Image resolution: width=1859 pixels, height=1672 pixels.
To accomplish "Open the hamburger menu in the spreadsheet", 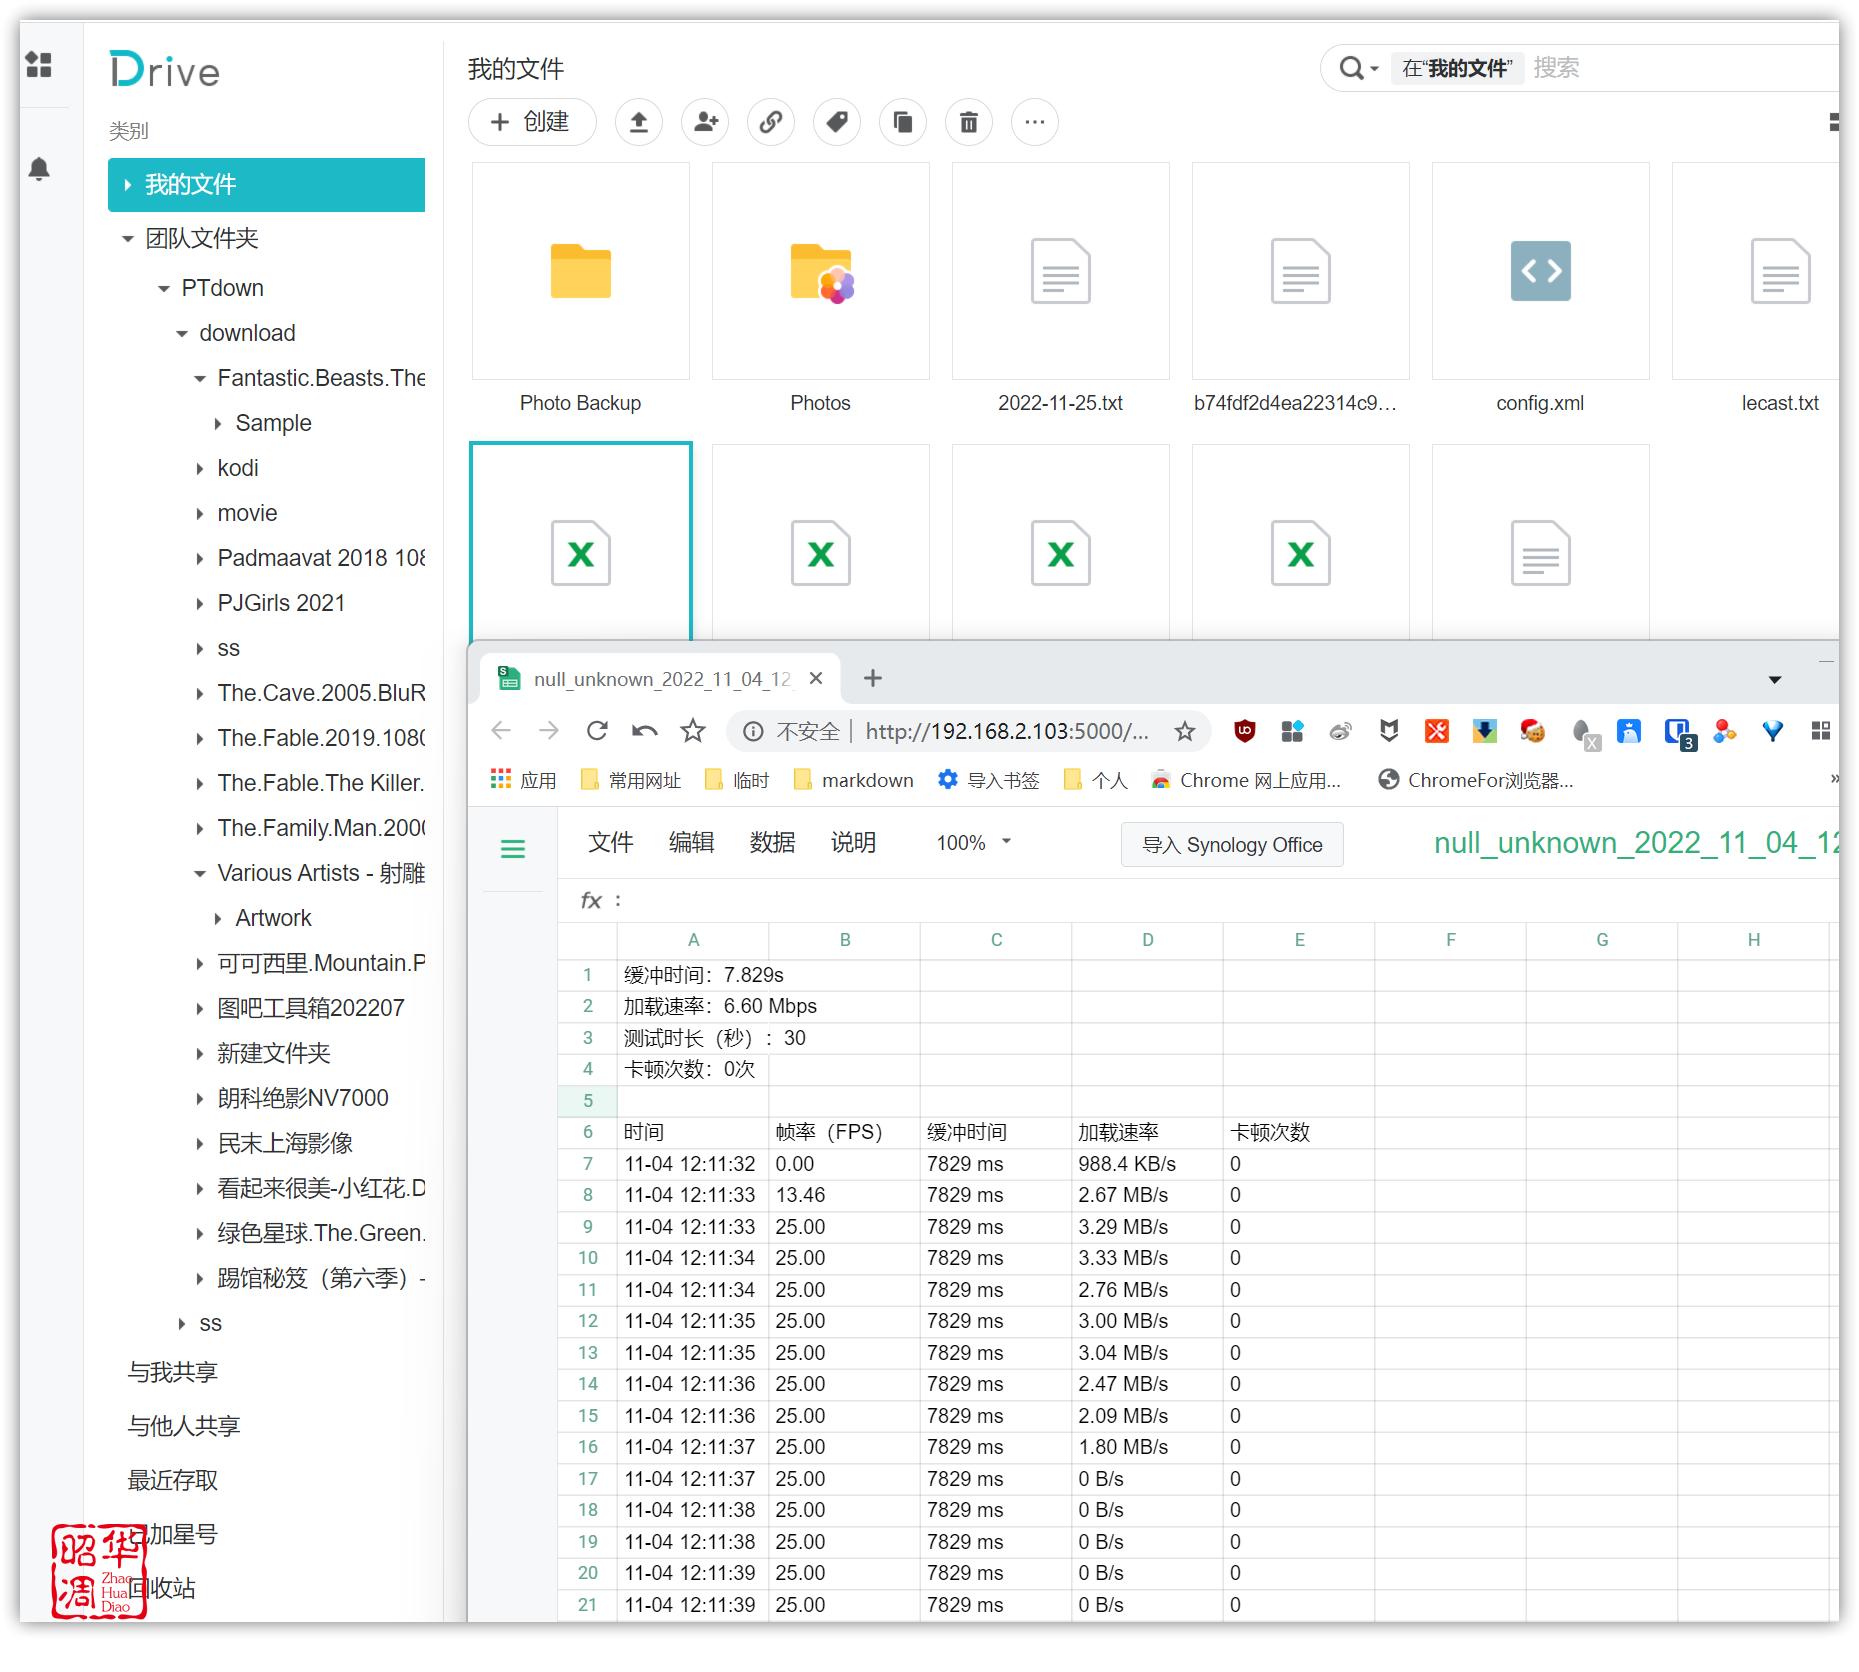I will pyautogui.click(x=513, y=849).
